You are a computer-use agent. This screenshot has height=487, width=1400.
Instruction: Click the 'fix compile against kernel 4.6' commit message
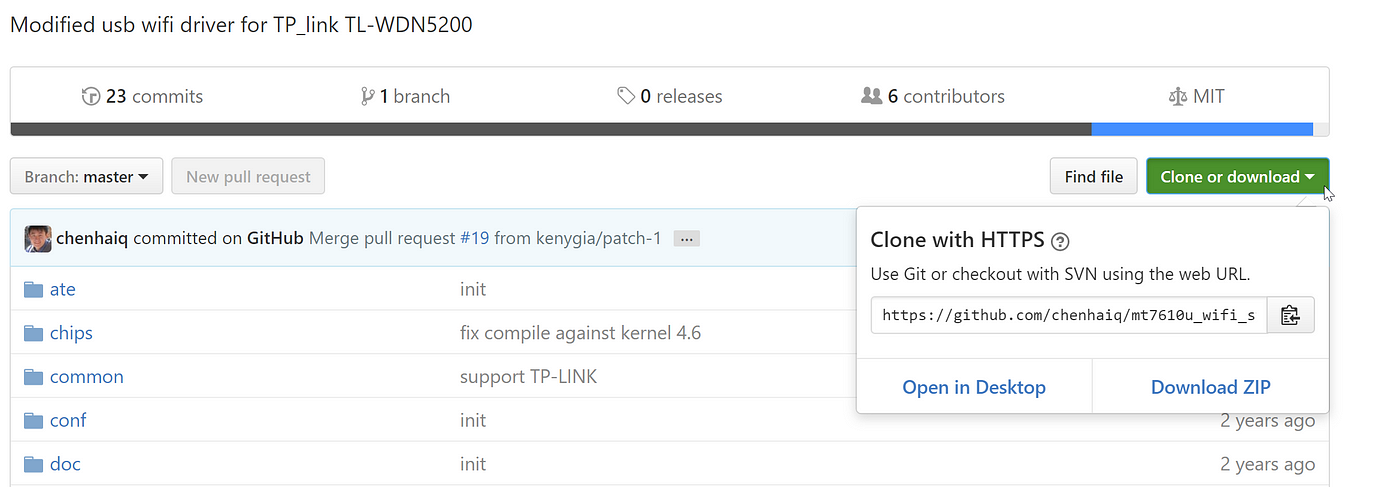580,333
